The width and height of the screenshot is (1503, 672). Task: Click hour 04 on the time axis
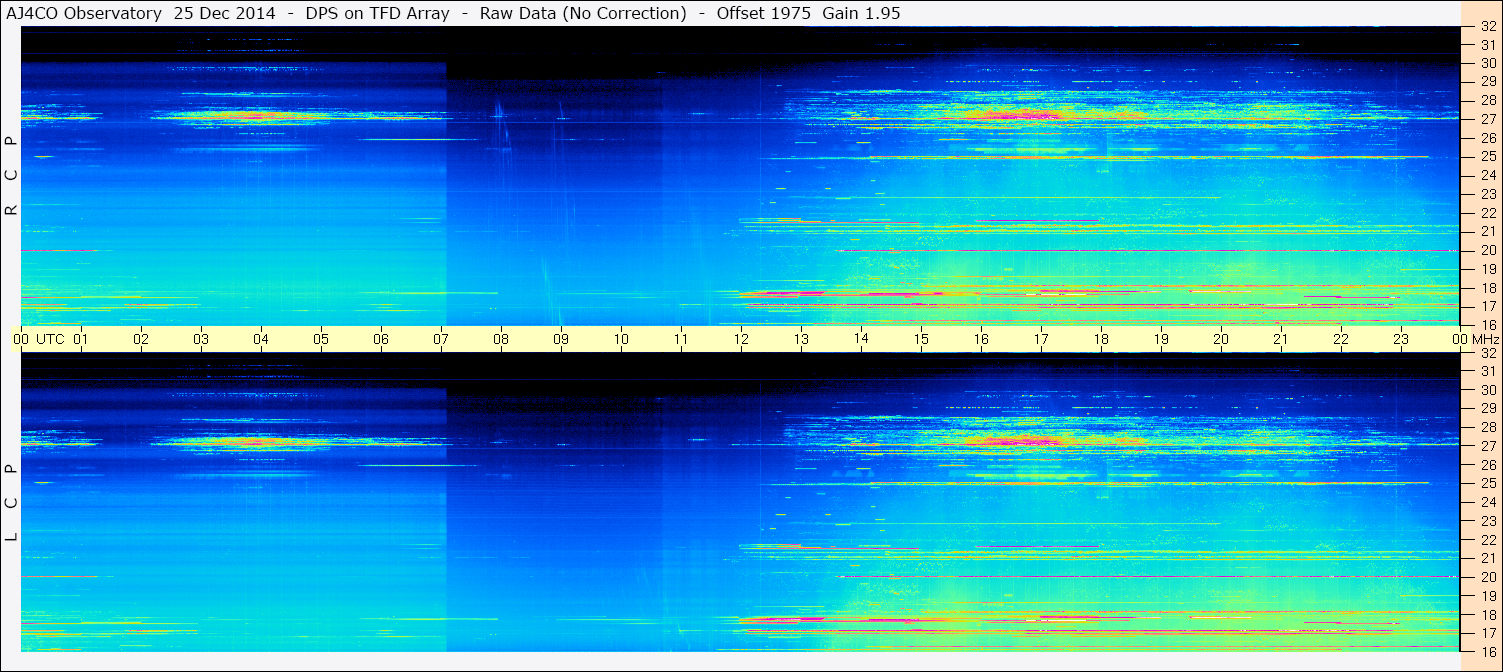pyautogui.click(x=261, y=339)
